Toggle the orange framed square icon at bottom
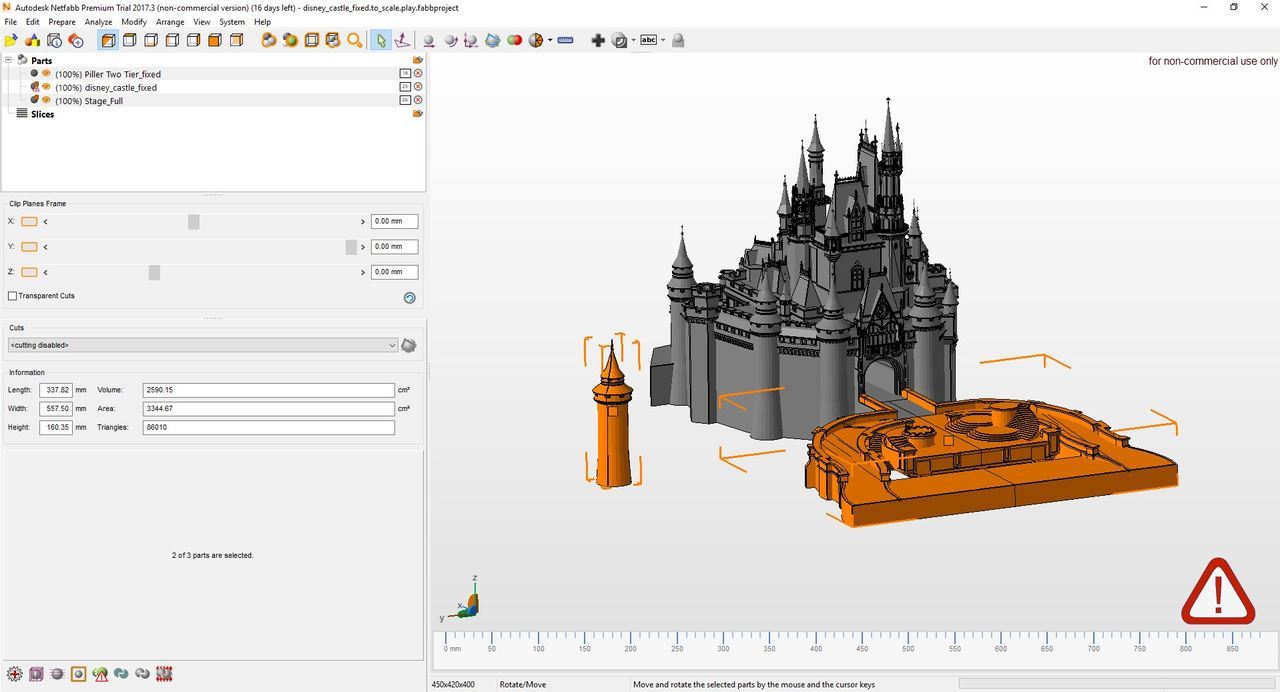1280x692 pixels. (78, 674)
